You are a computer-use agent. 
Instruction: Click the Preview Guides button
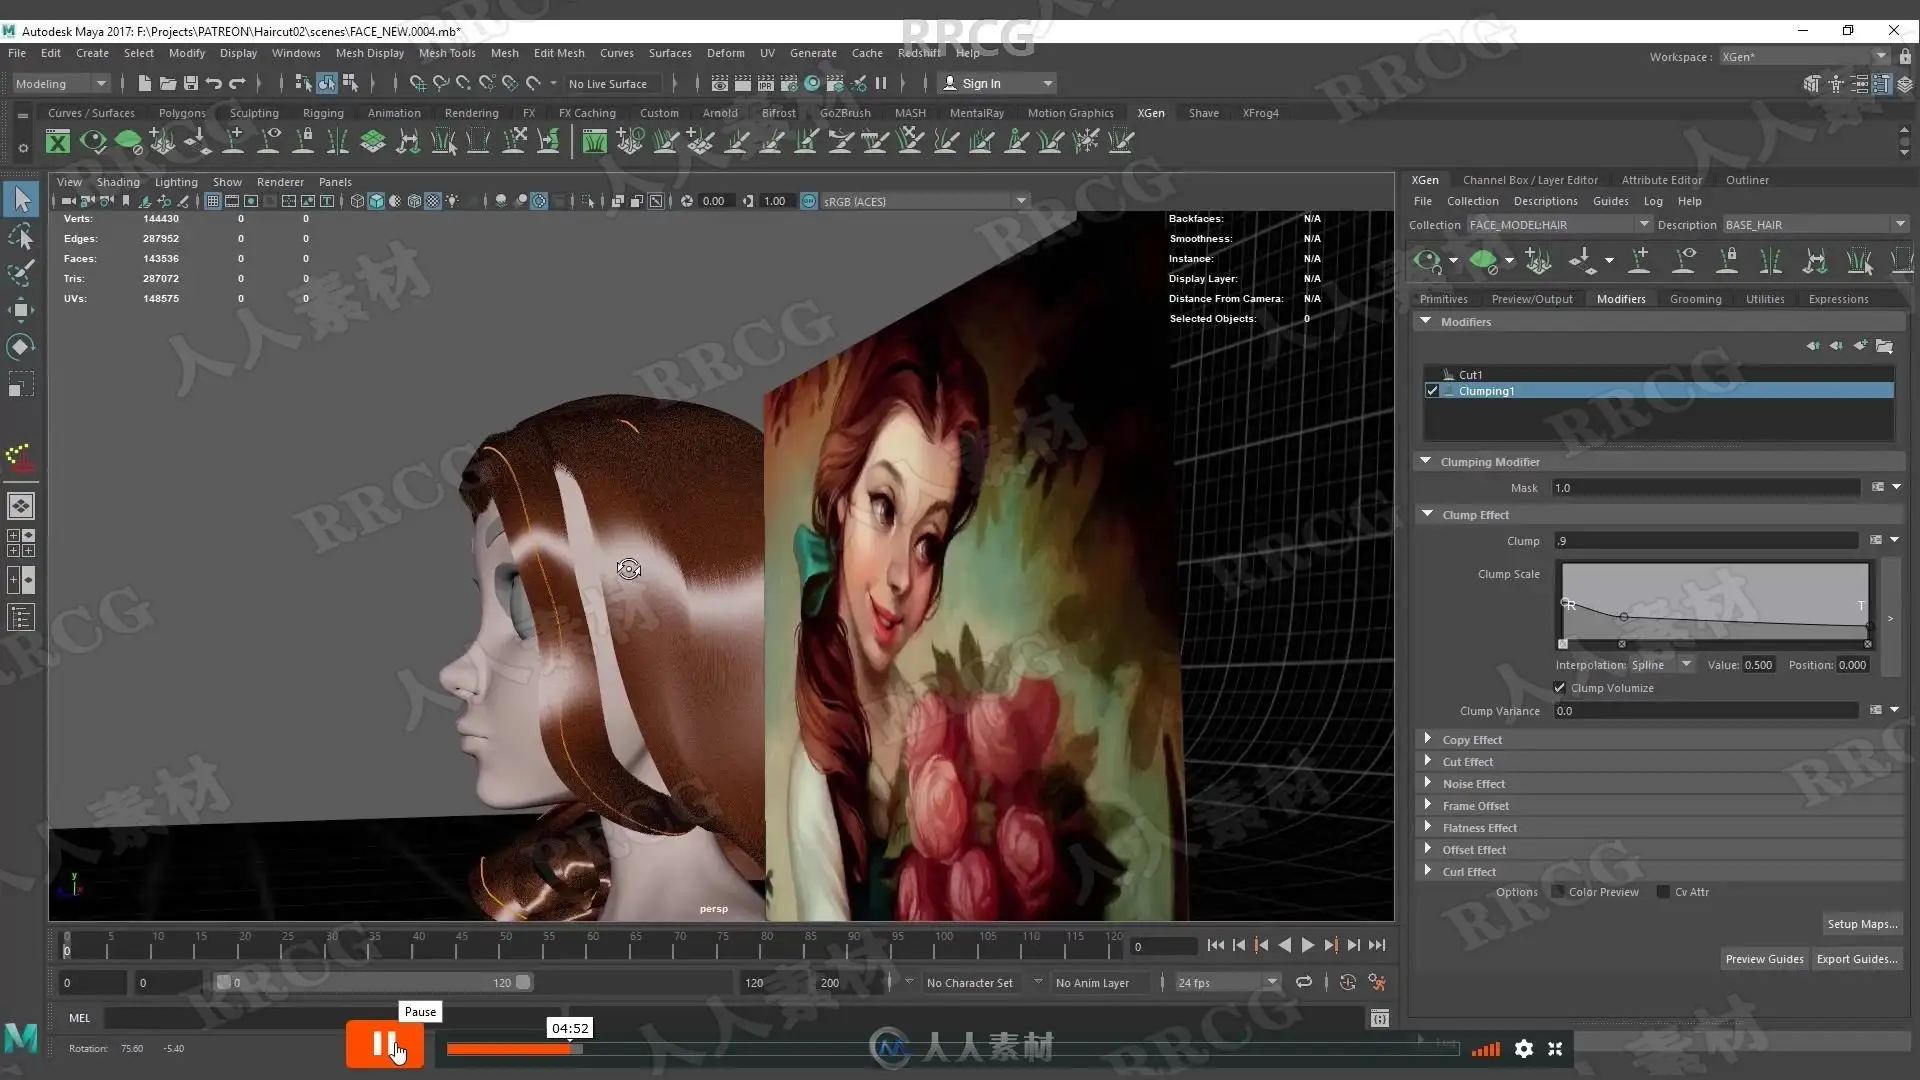pos(1764,959)
